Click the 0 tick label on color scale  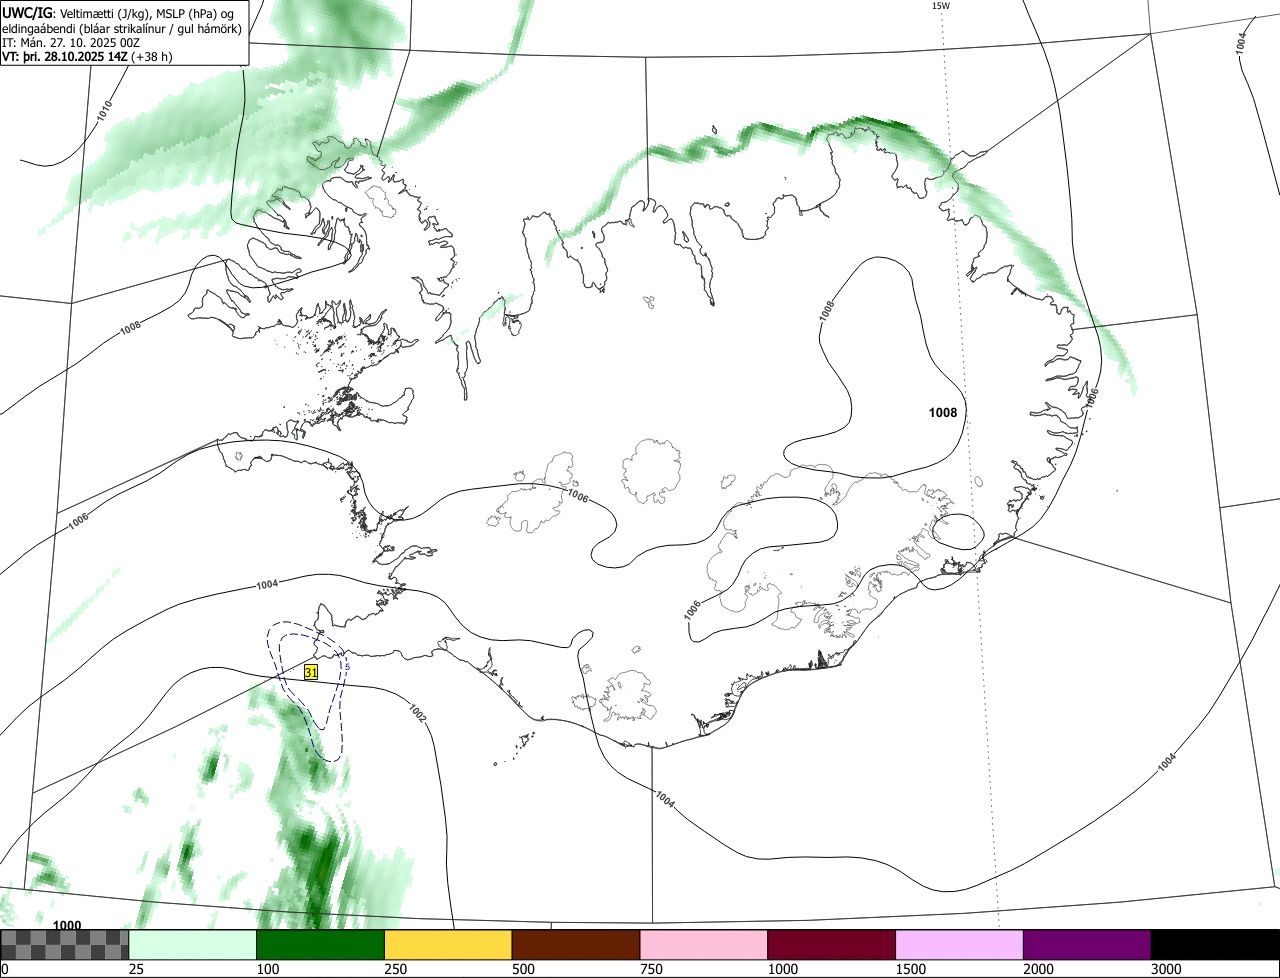[x=5, y=969]
